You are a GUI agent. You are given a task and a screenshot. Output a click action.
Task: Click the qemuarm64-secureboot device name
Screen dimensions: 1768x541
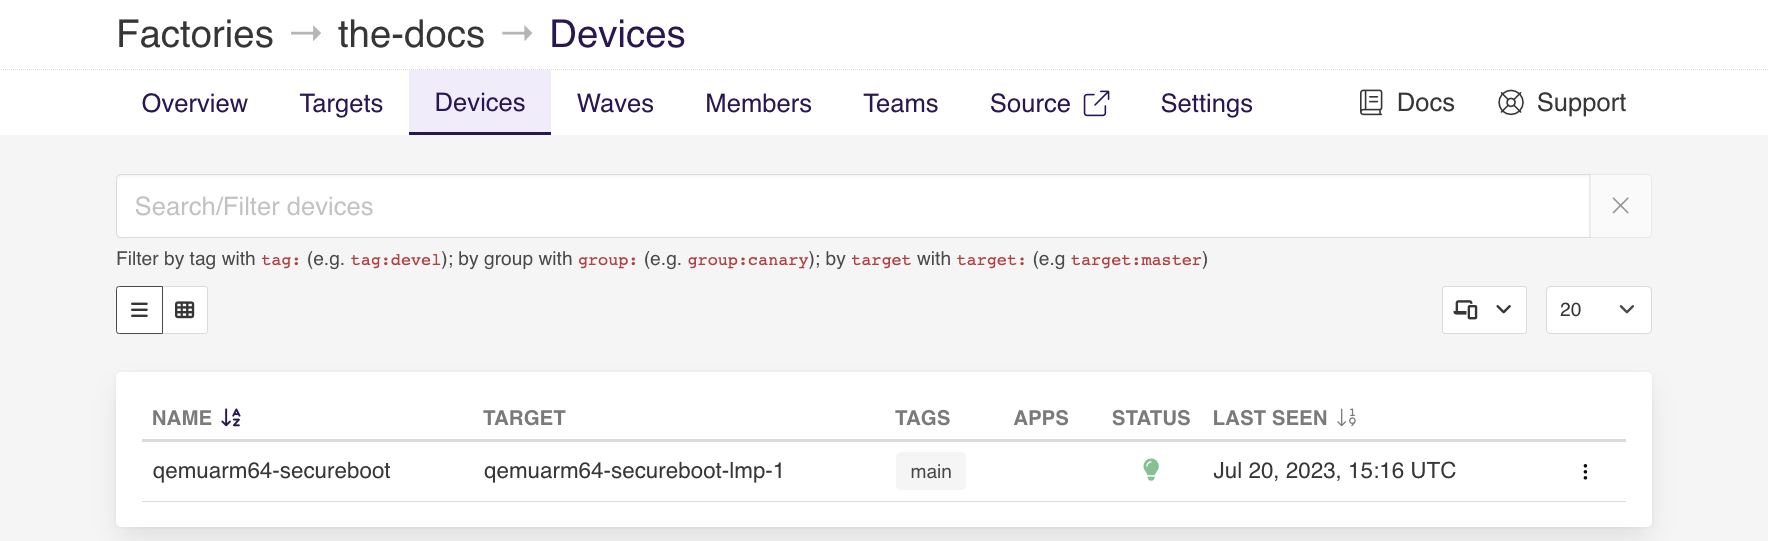[x=271, y=471]
